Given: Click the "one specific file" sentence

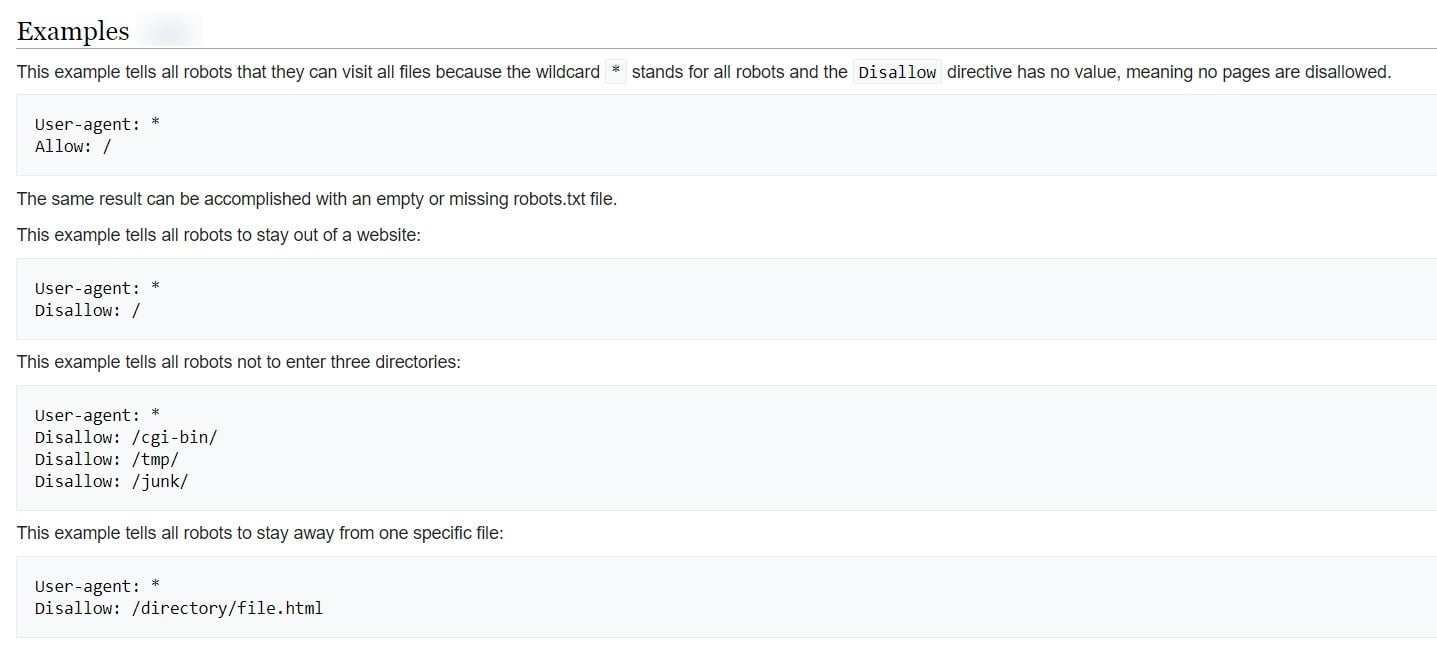Looking at the screenshot, I should (260, 533).
